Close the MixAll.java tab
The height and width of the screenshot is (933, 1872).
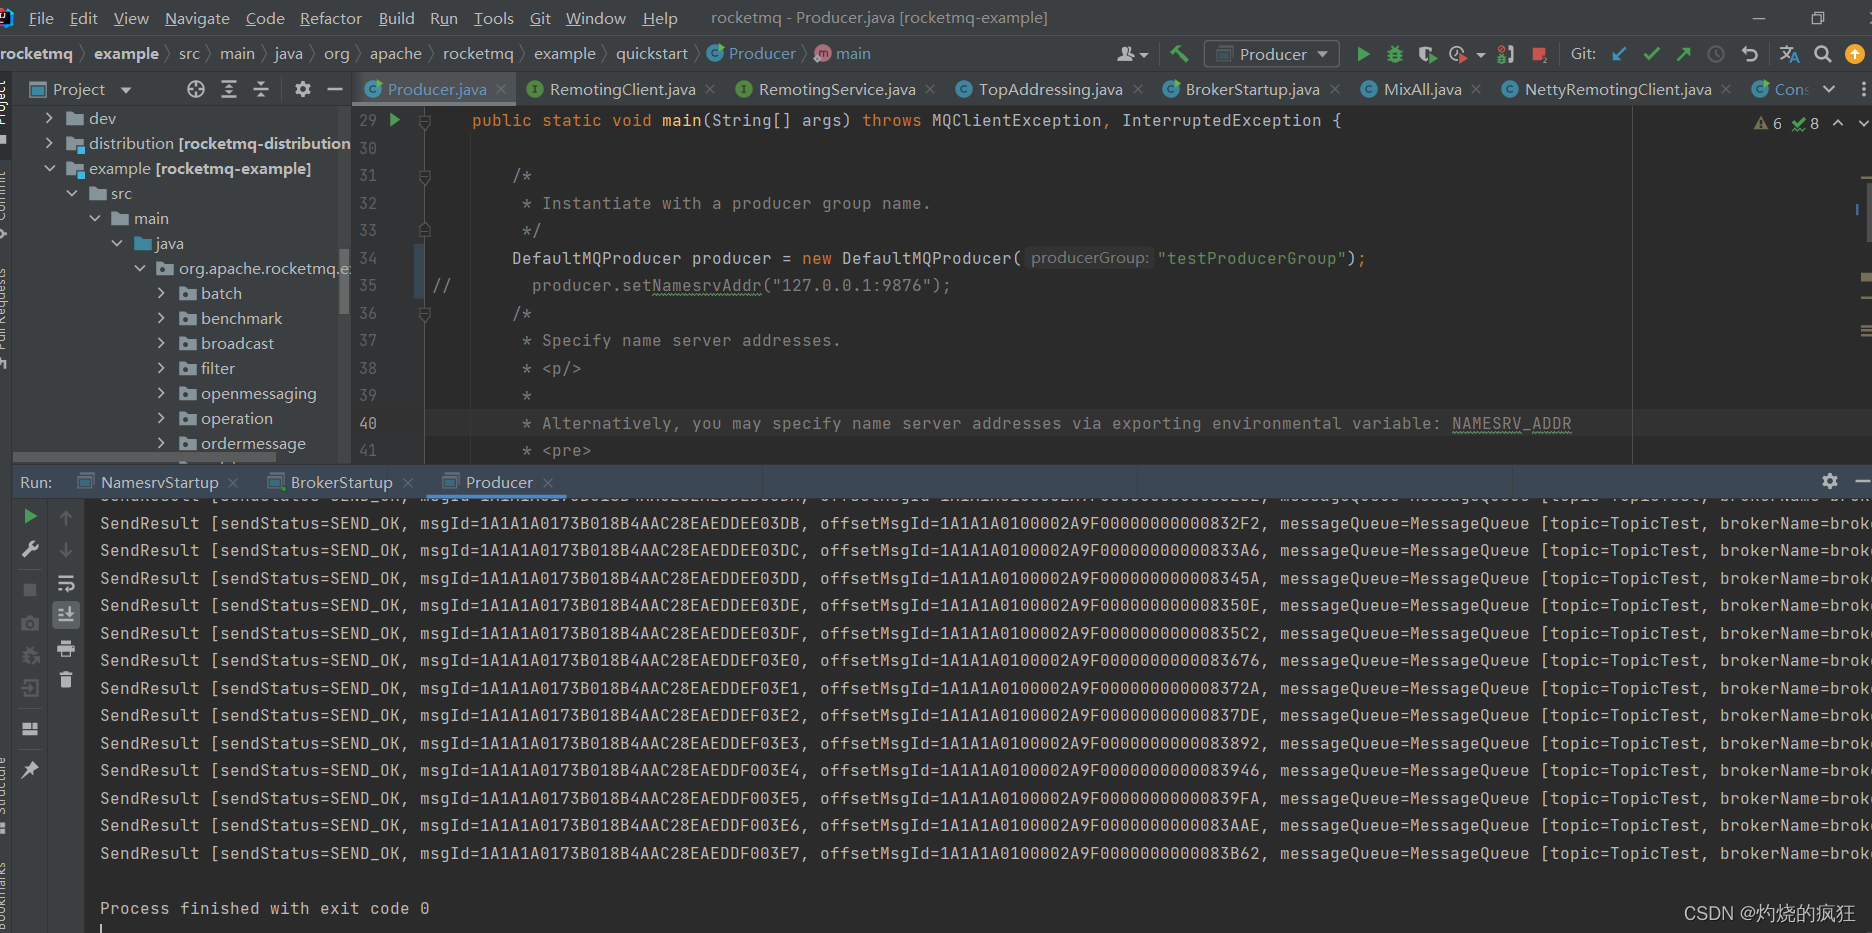(1476, 89)
